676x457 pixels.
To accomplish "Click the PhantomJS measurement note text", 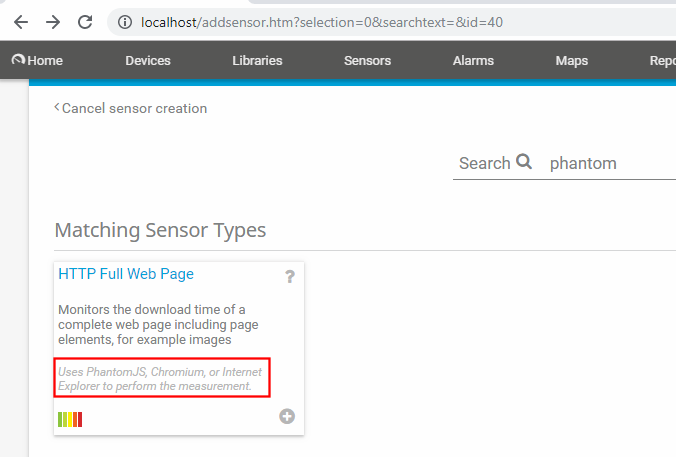I will [x=162, y=379].
